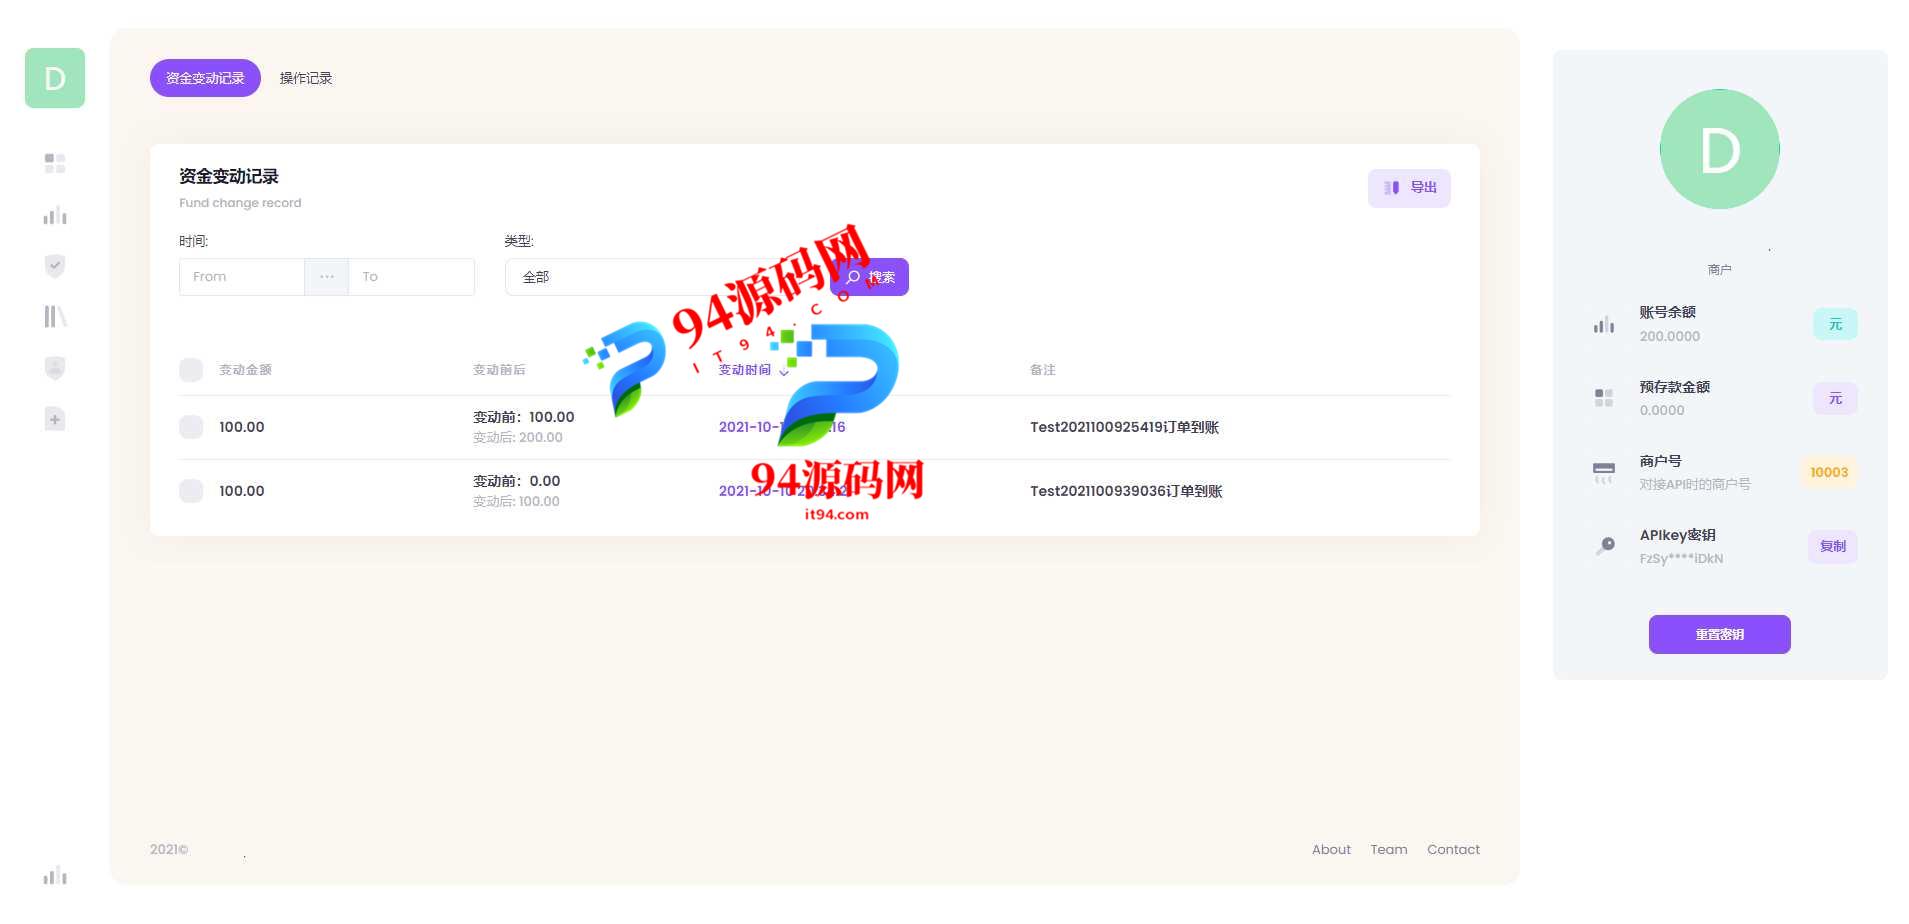Check the row with Test2021100925419 order
This screenshot has height=924, width=1909.
(191, 427)
